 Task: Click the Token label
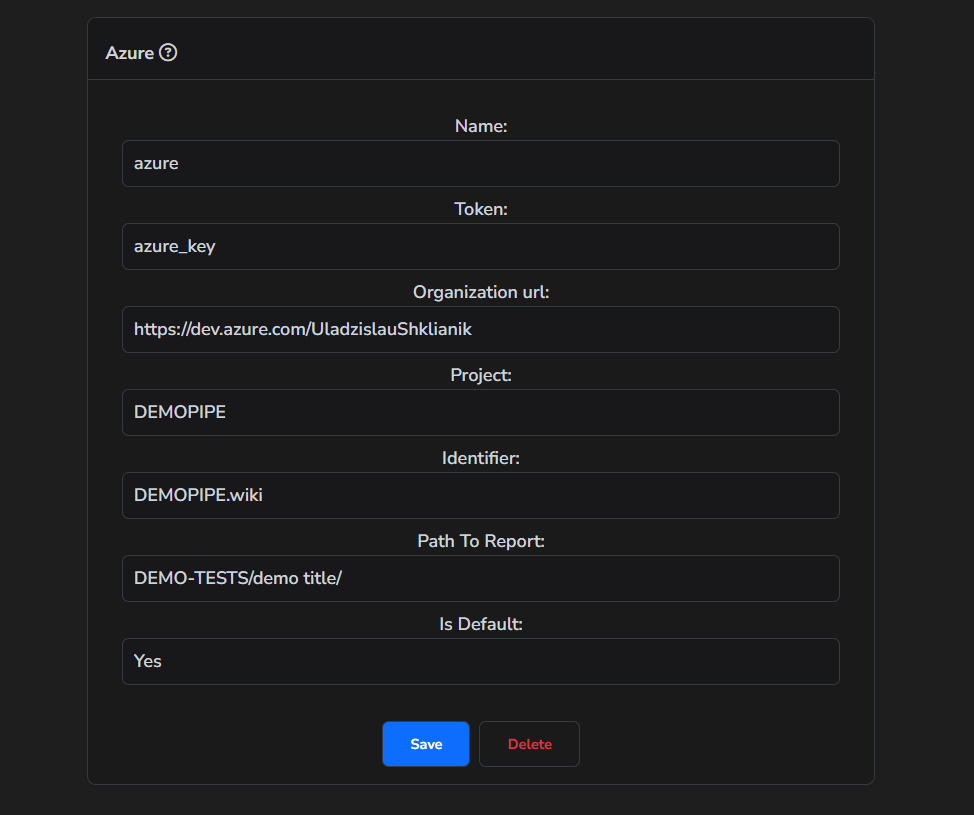[x=480, y=209]
